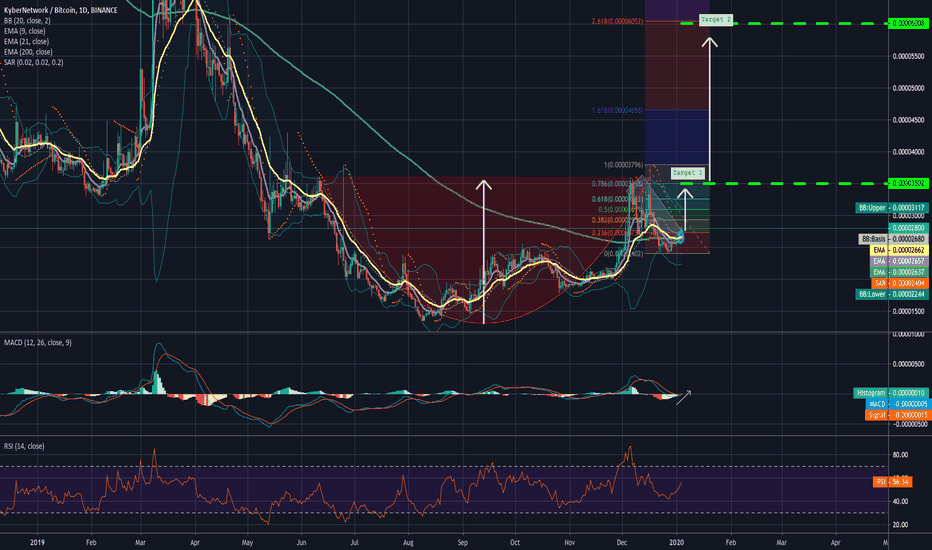Image resolution: width=932 pixels, height=550 pixels.
Task: Click the BB:Lower price label
Action: point(892,294)
